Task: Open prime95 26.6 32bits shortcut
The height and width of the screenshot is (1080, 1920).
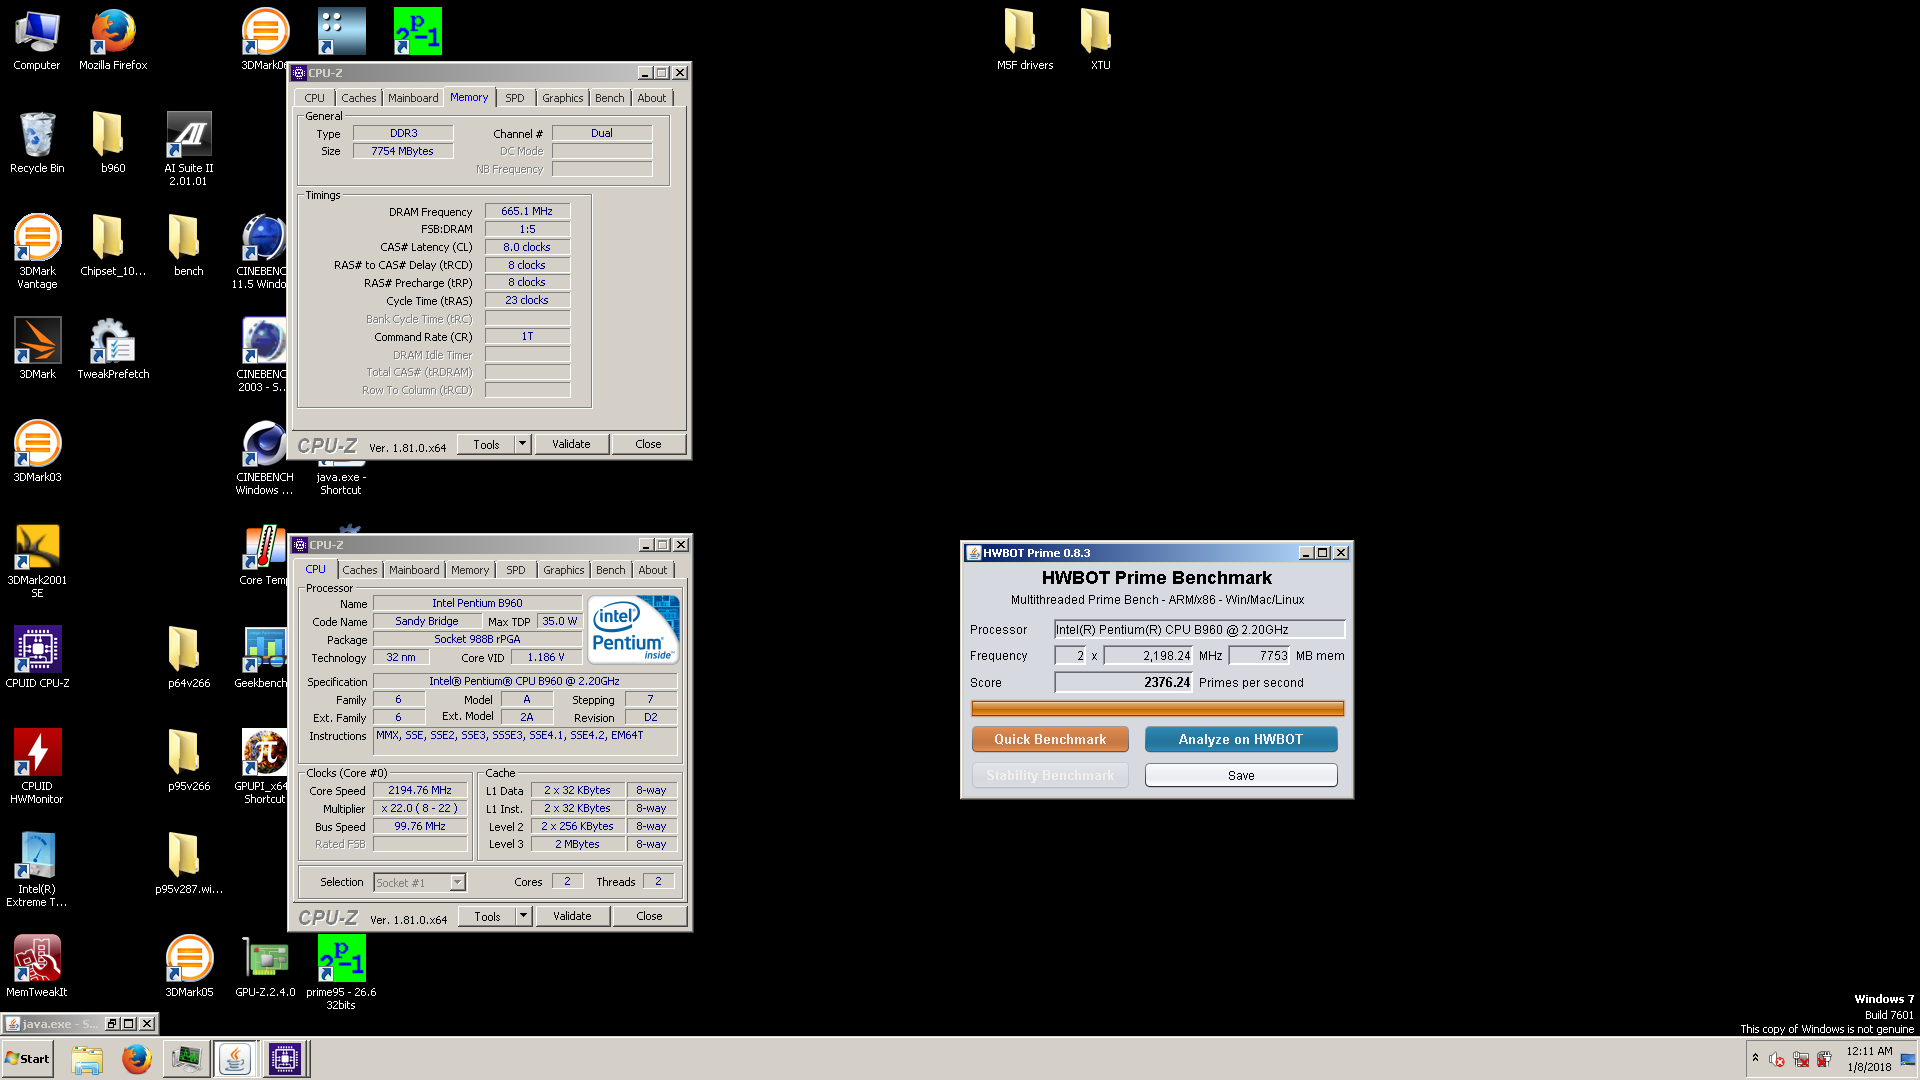Action: point(341,972)
